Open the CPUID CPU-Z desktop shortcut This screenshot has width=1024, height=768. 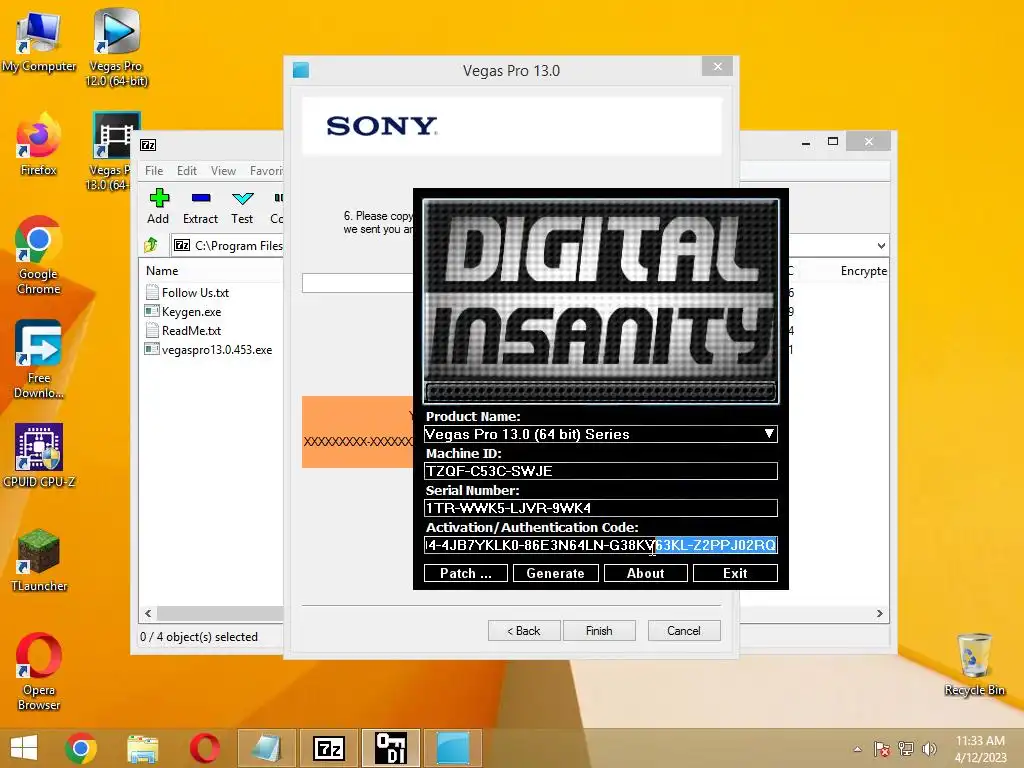39,456
